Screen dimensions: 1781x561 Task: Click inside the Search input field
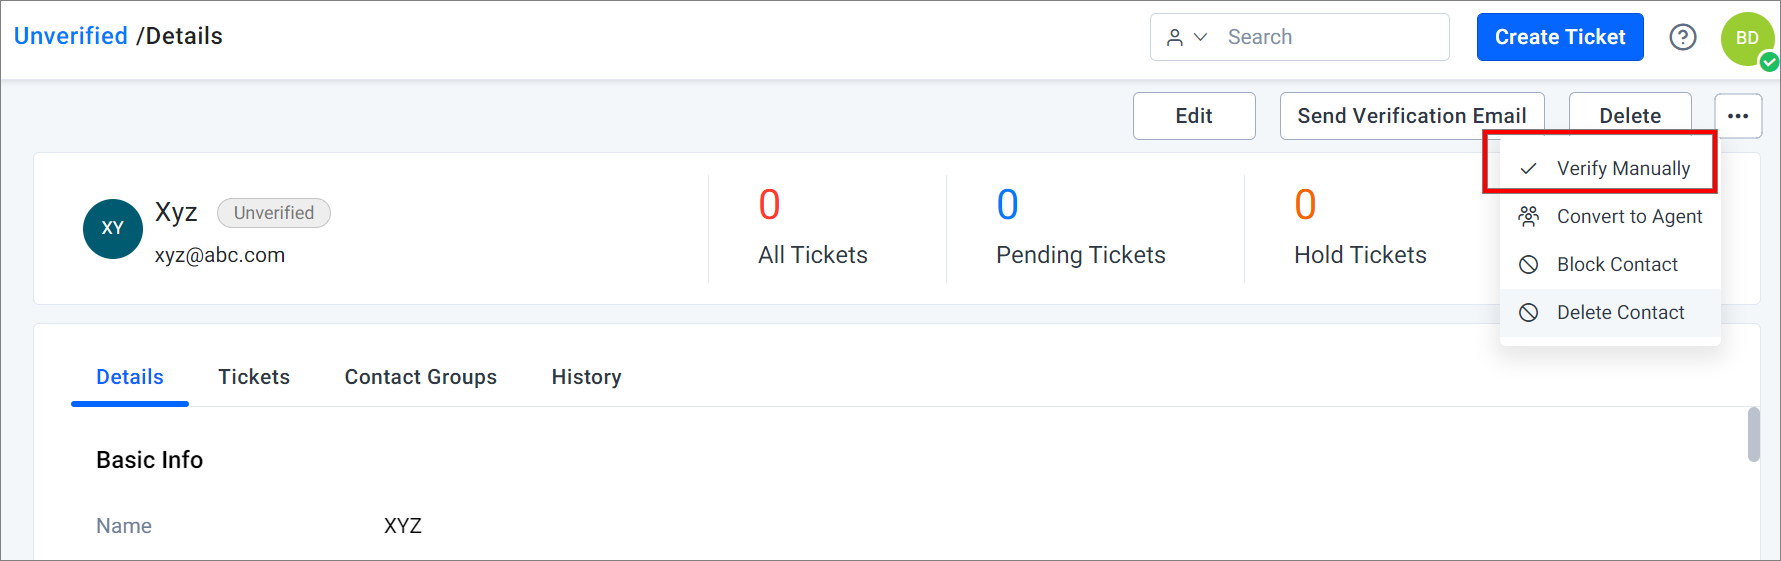1330,37
